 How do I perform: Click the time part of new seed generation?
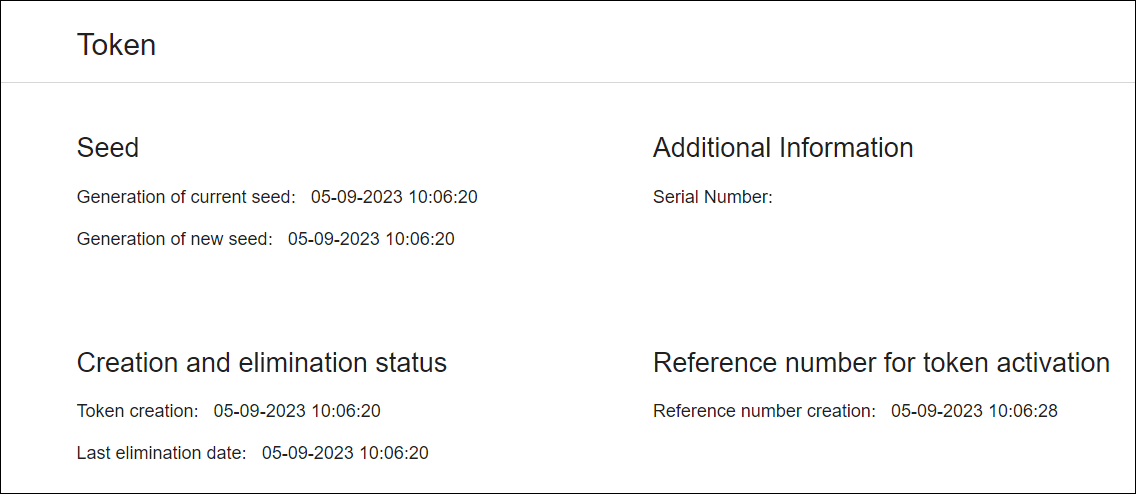coord(420,239)
